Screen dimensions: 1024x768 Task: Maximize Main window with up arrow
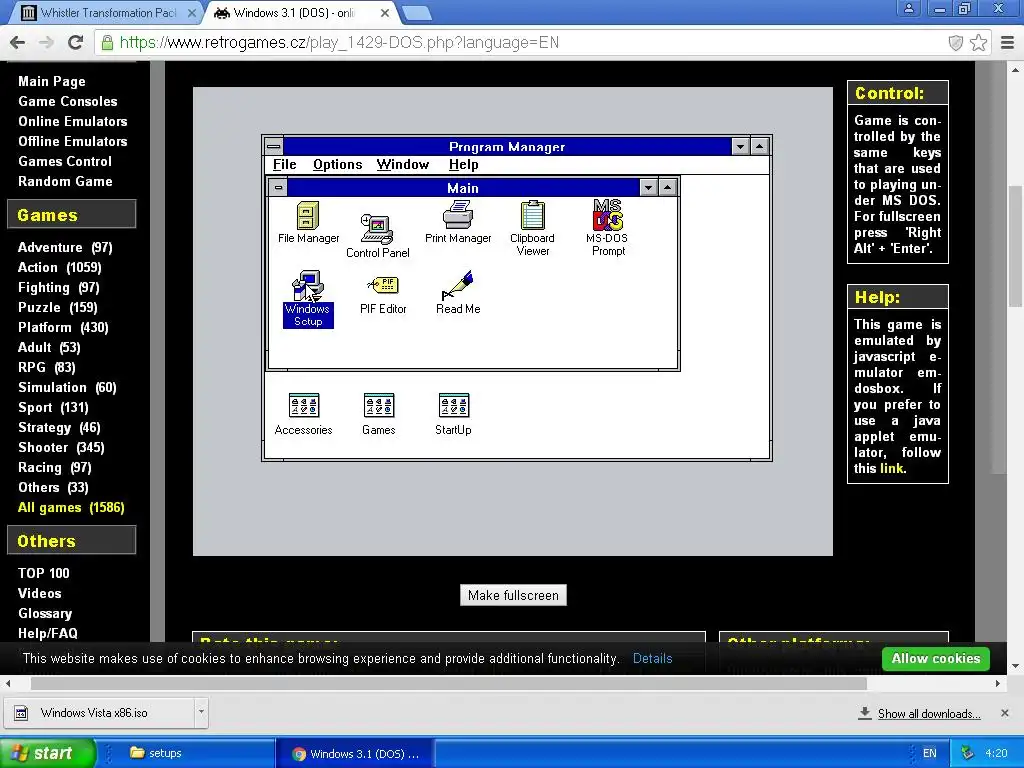point(667,188)
